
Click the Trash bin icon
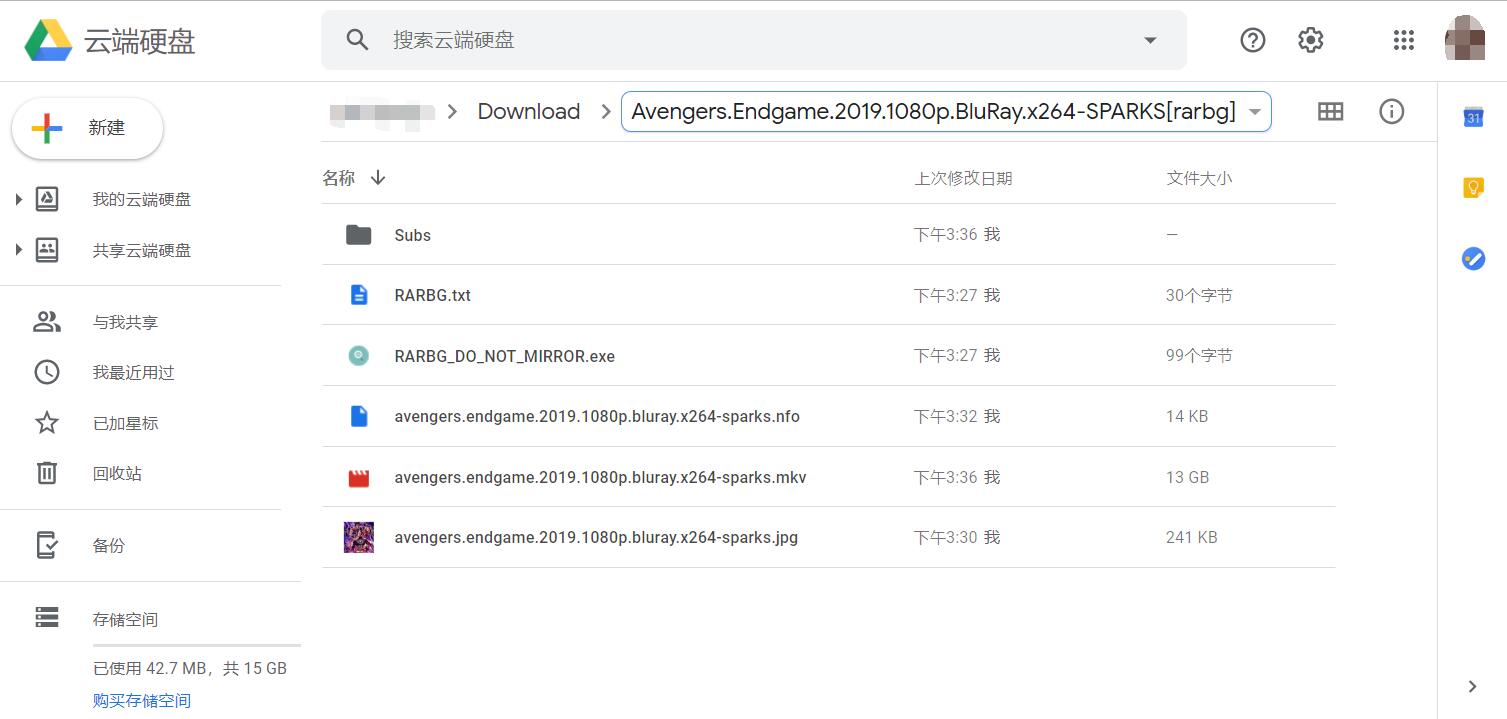coord(47,473)
